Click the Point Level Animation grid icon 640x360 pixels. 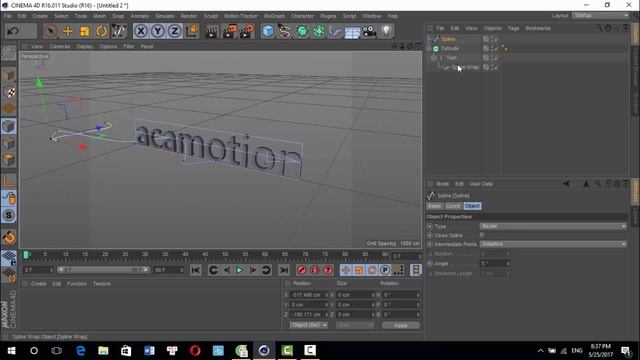point(398,270)
